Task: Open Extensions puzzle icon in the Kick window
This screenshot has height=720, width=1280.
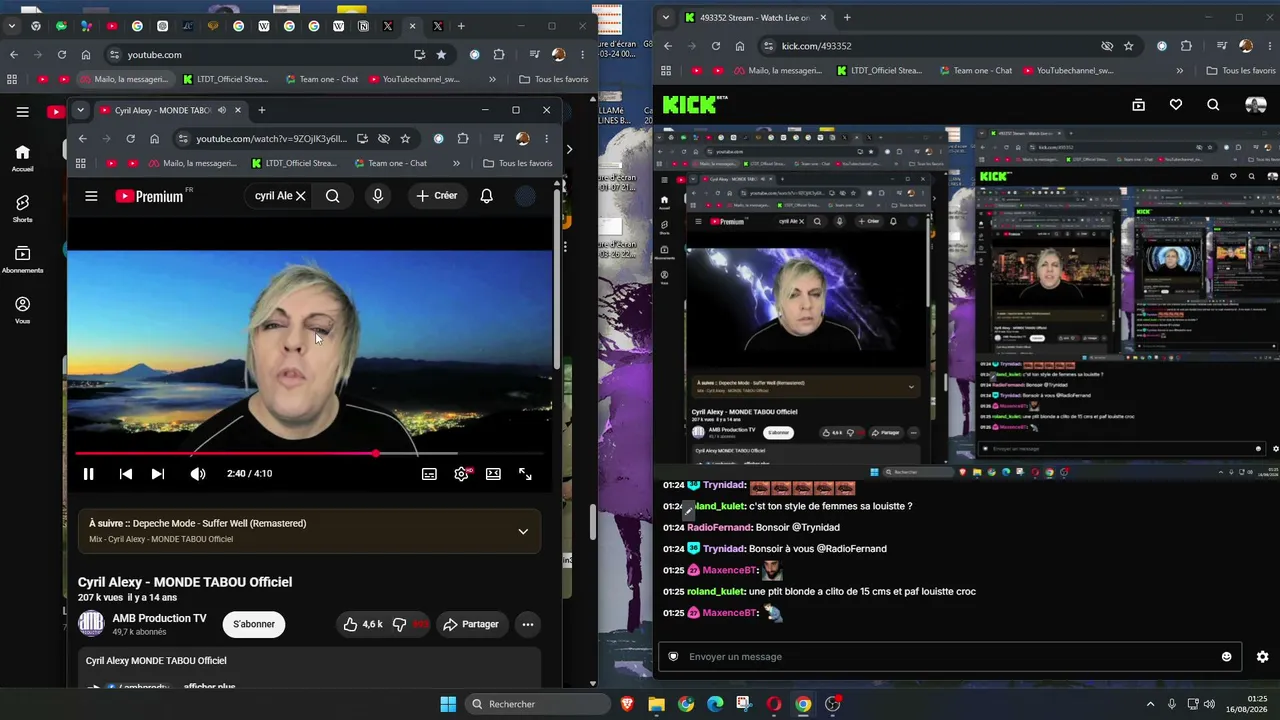Action: pos(1186,46)
